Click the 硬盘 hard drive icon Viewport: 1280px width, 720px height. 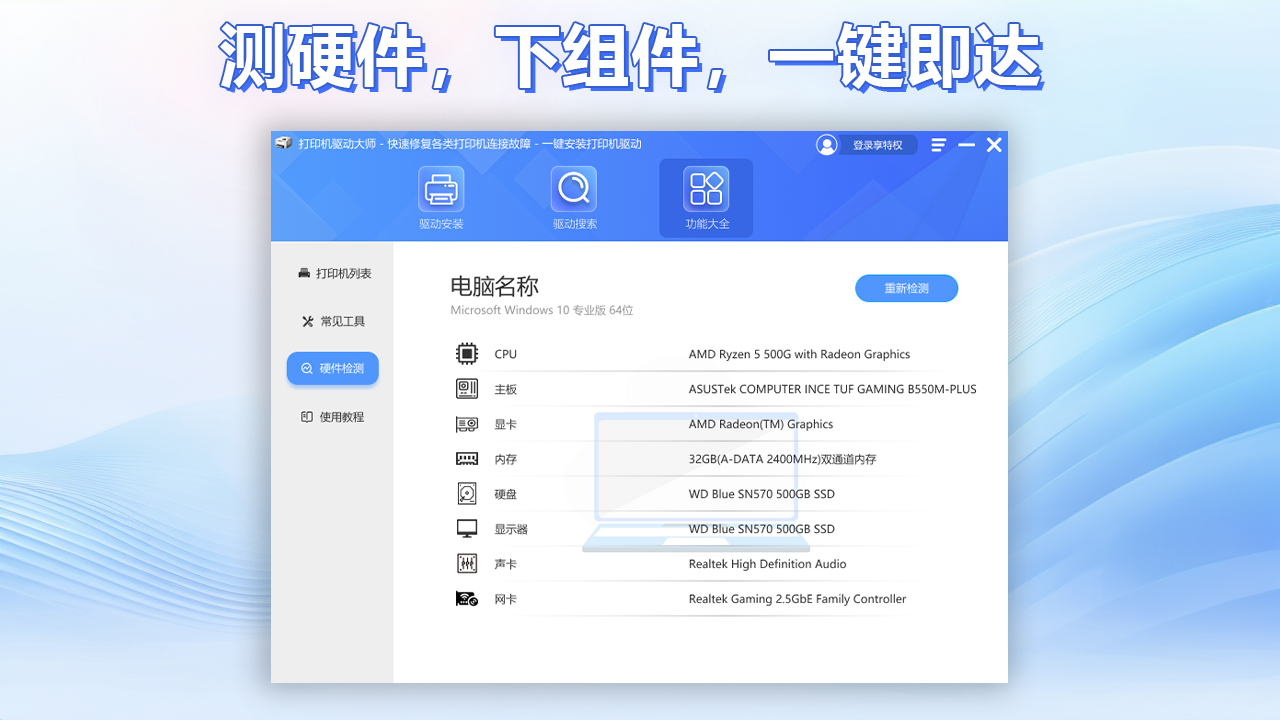click(x=466, y=493)
